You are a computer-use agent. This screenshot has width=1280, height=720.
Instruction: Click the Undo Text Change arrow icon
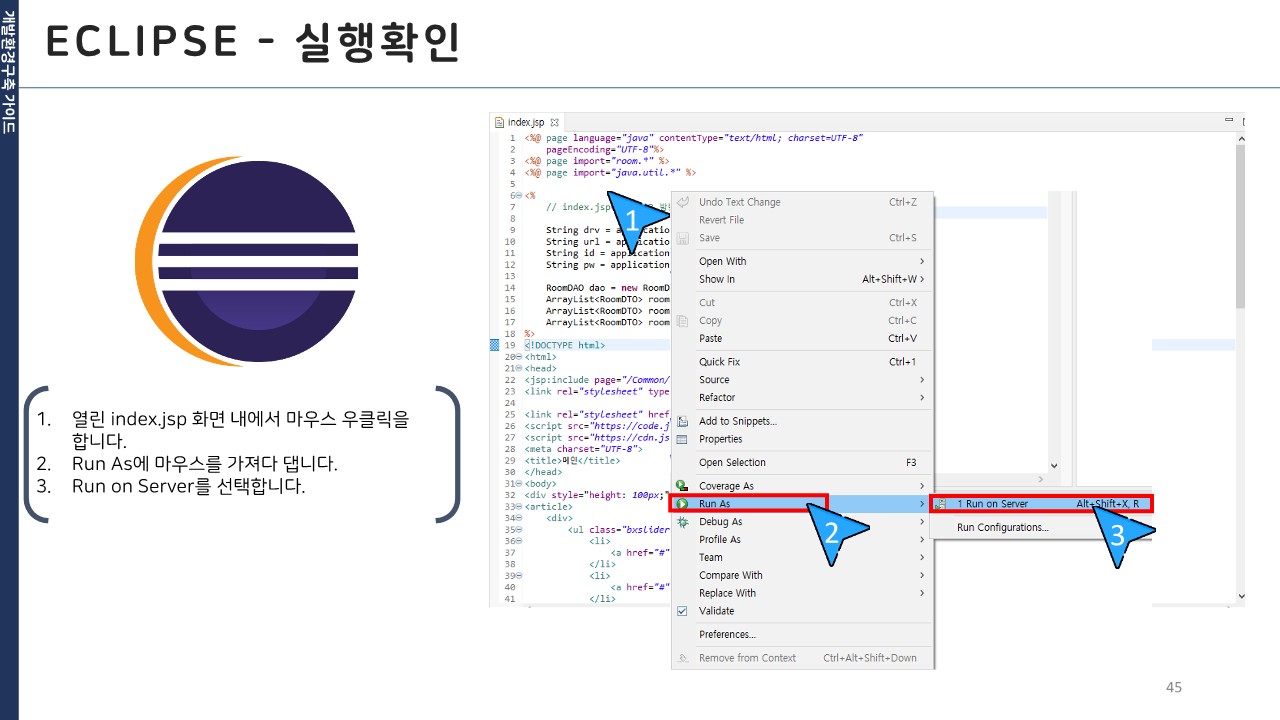tap(683, 202)
